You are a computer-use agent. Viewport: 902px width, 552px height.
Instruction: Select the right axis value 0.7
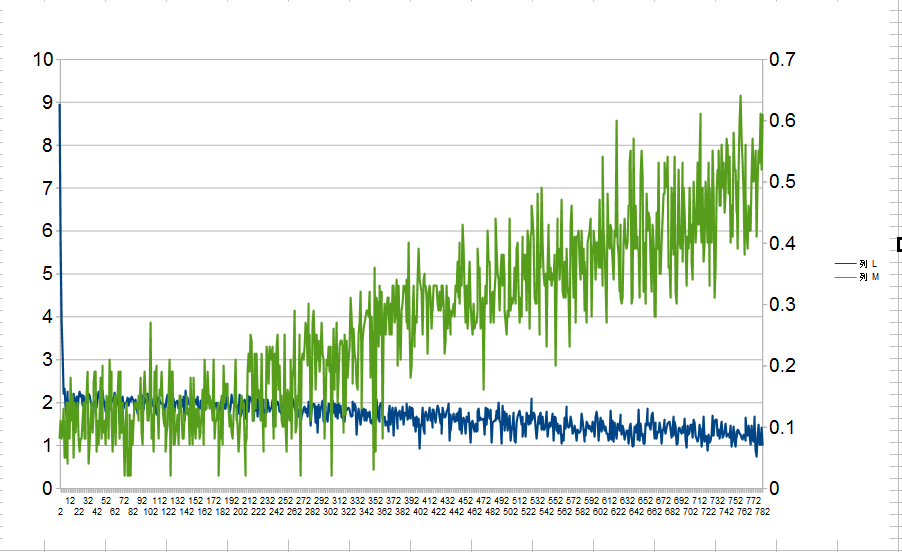pos(782,59)
